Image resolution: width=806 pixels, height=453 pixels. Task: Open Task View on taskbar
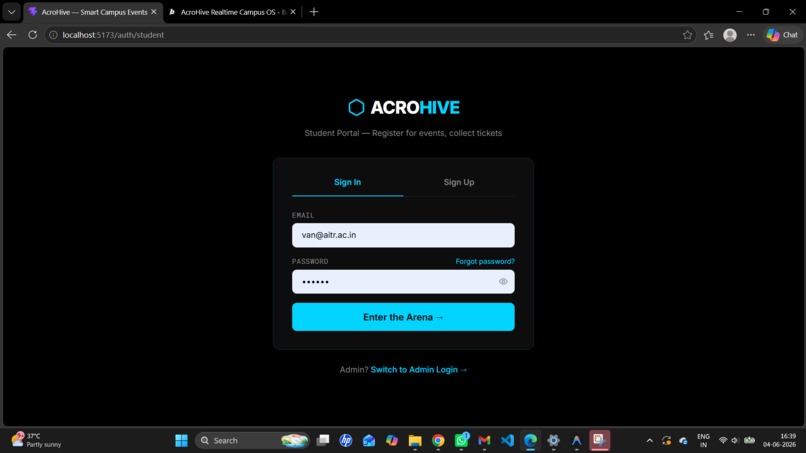tap(323, 441)
